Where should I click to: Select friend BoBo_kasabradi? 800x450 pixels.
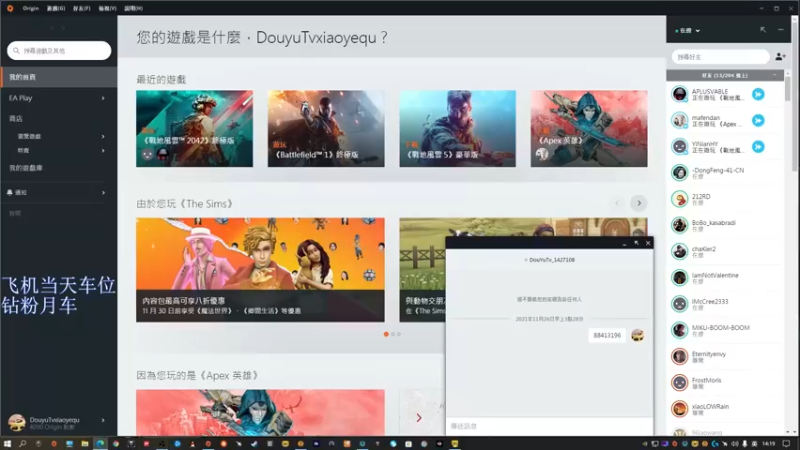(724, 226)
